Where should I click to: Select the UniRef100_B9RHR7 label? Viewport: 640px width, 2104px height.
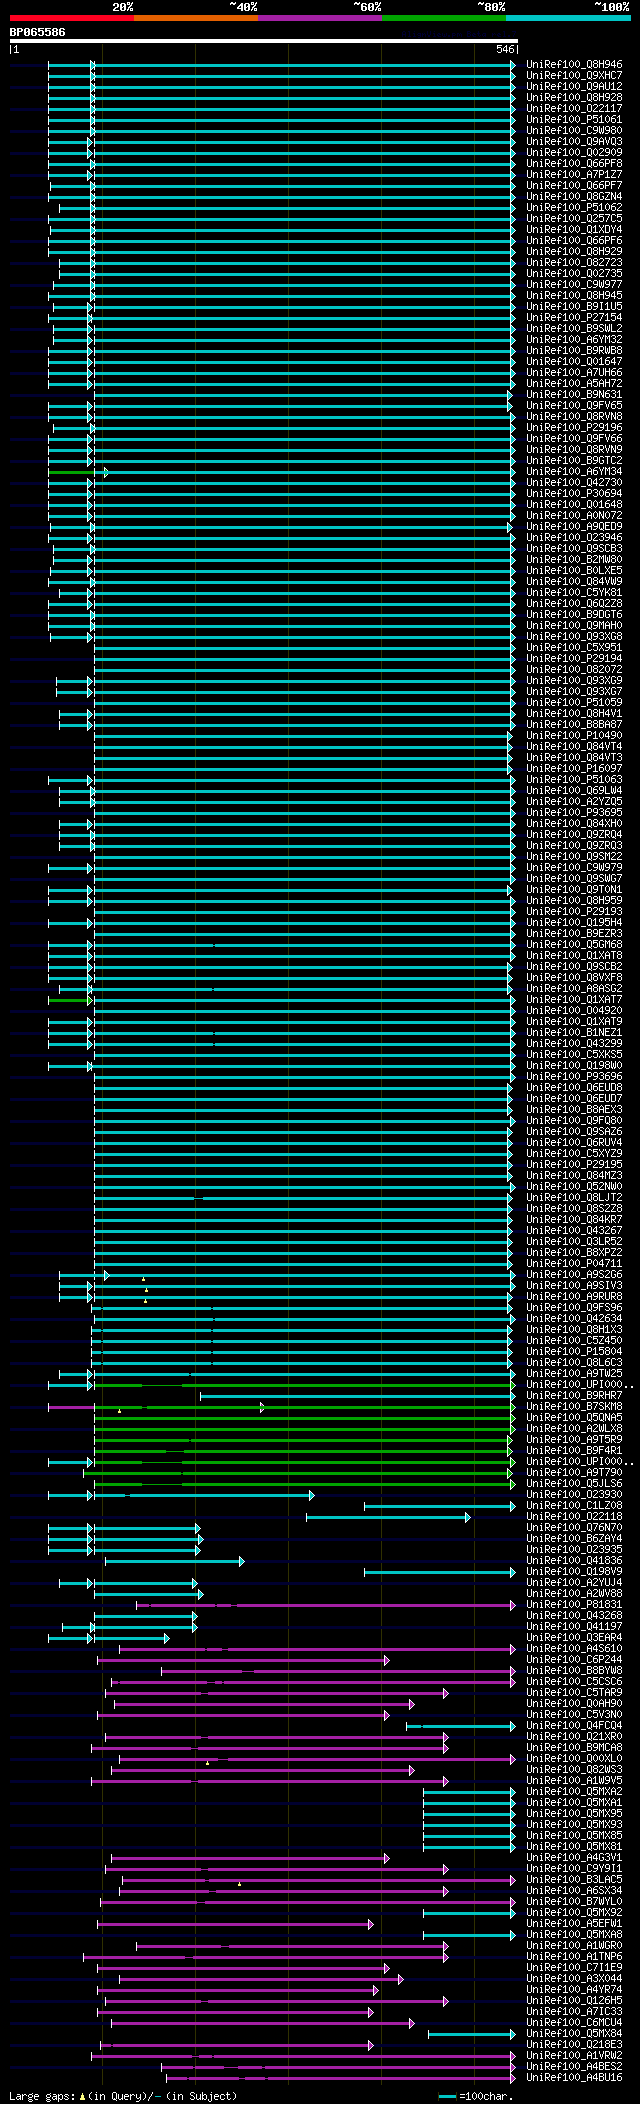[574, 1396]
